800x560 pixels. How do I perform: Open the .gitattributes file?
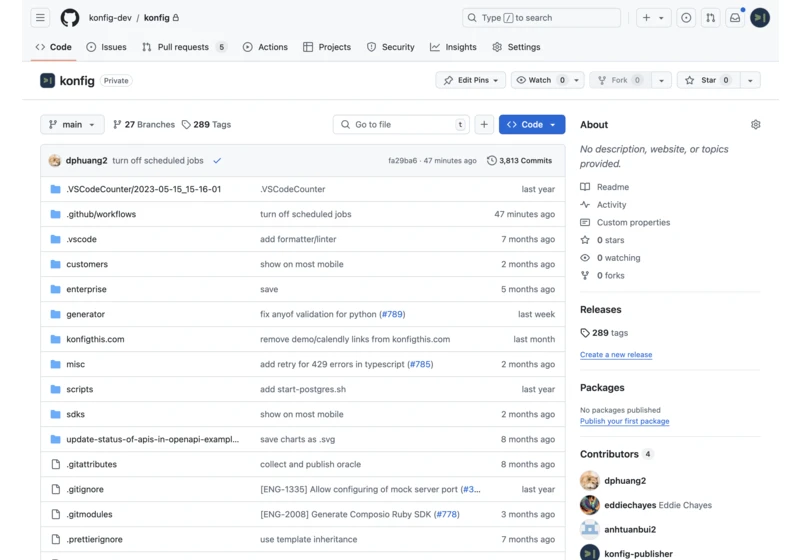(x=91, y=464)
